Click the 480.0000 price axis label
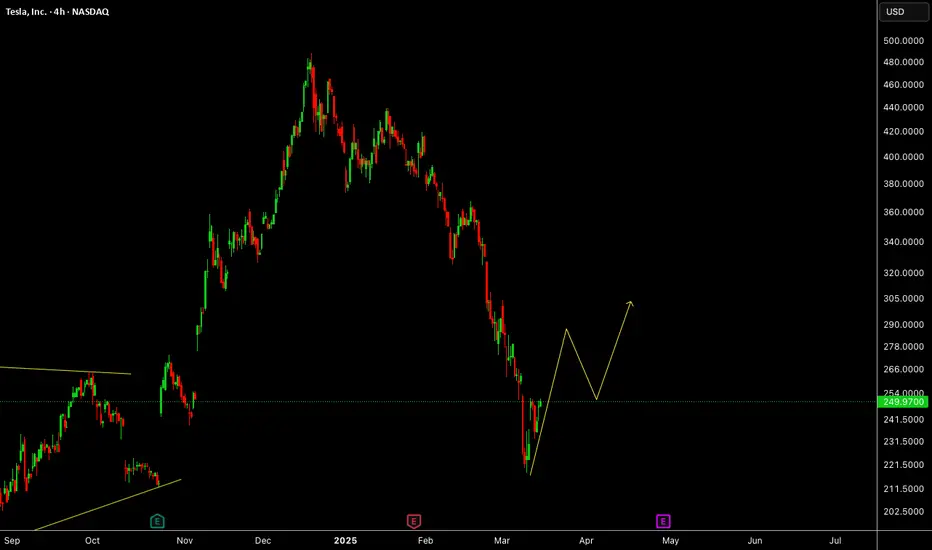Viewport: 932px width, 550px height. pyautogui.click(x=903, y=62)
